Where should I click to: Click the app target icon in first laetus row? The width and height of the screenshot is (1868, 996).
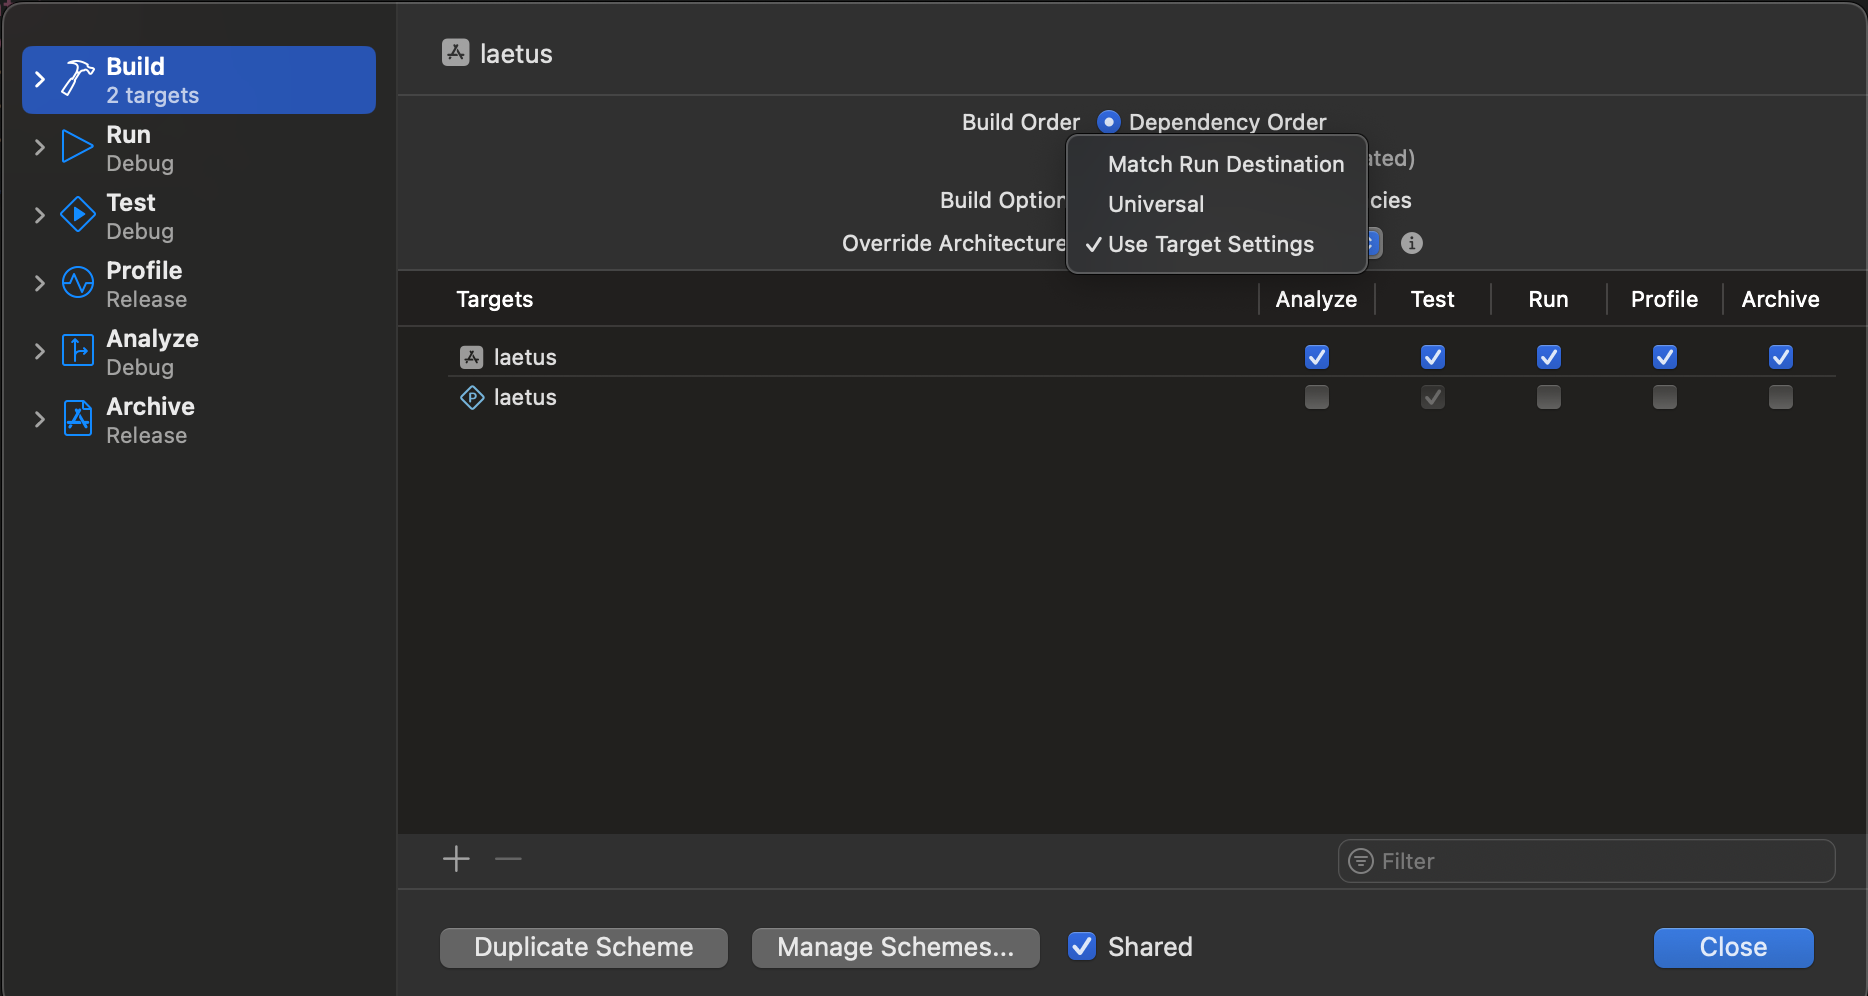[x=472, y=357]
